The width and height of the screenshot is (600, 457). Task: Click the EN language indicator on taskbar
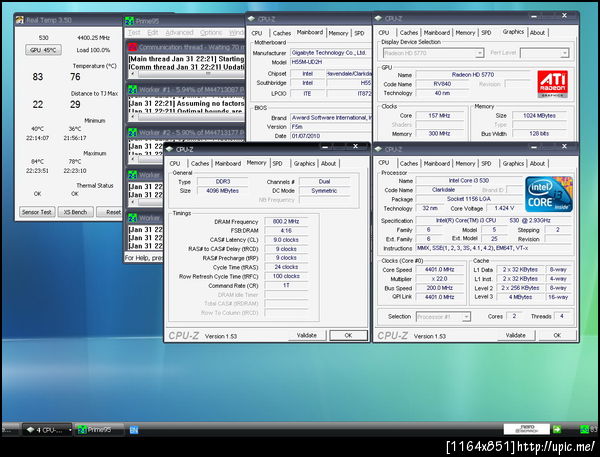(x=134, y=430)
